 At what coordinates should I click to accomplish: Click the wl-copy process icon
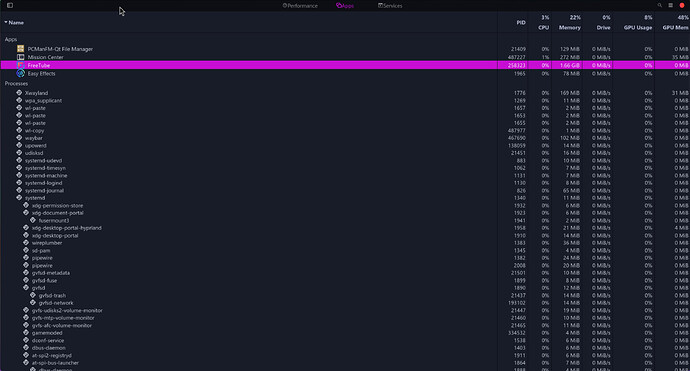coord(19,130)
